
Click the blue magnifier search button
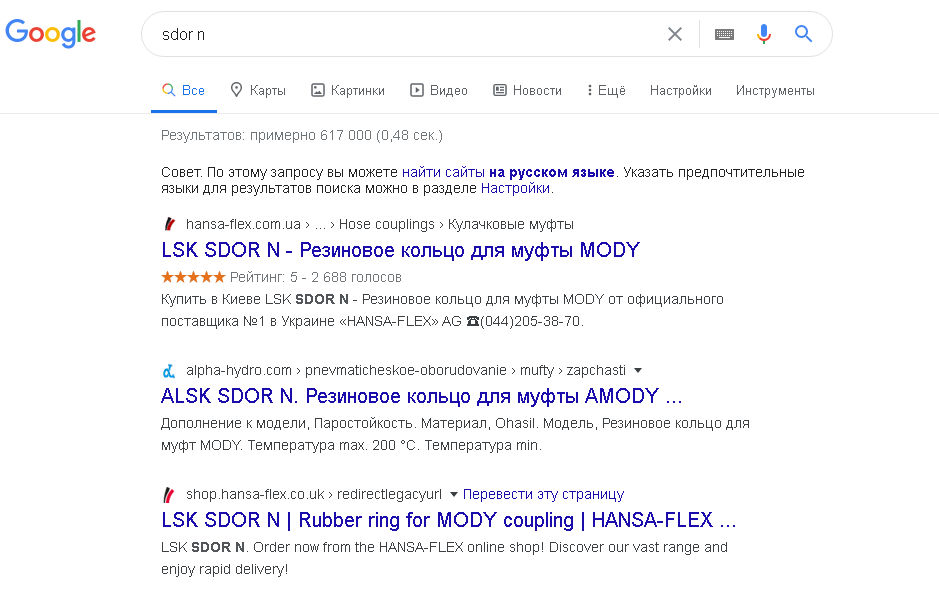pyautogui.click(x=803, y=34)
